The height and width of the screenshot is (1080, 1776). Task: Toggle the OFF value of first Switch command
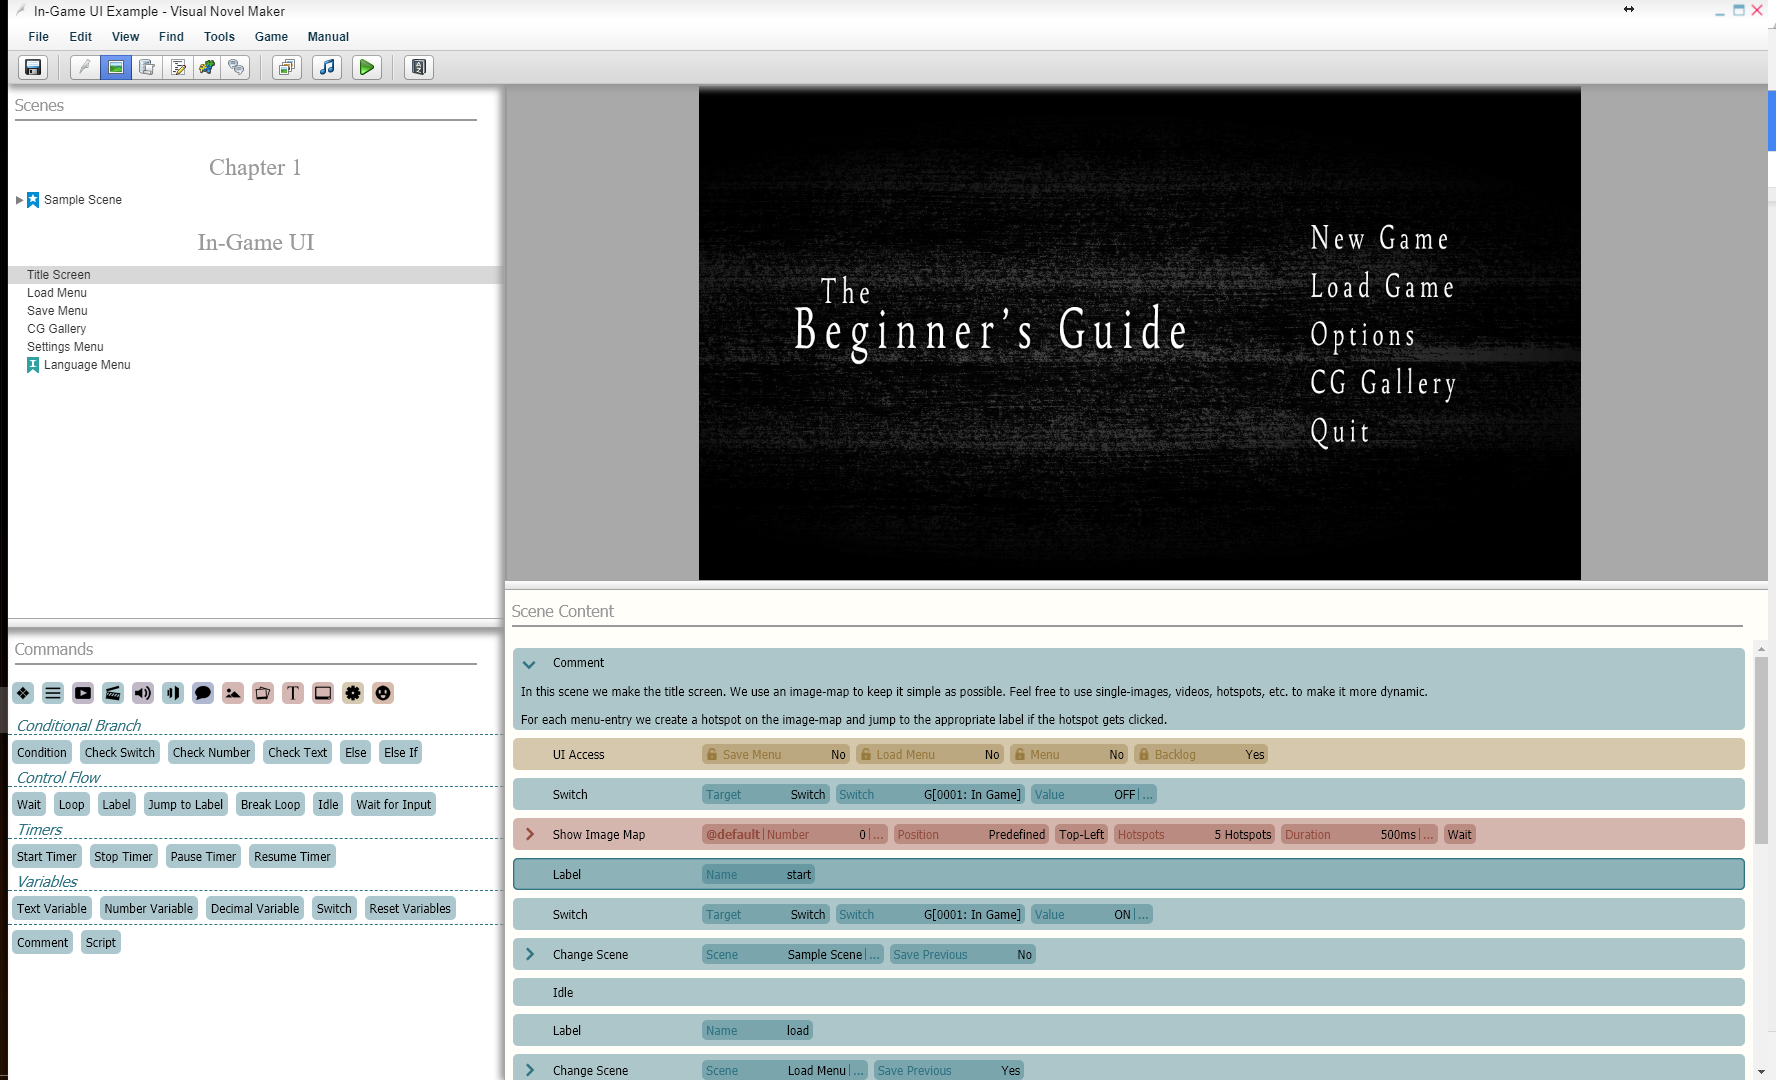click(1094, 795)
